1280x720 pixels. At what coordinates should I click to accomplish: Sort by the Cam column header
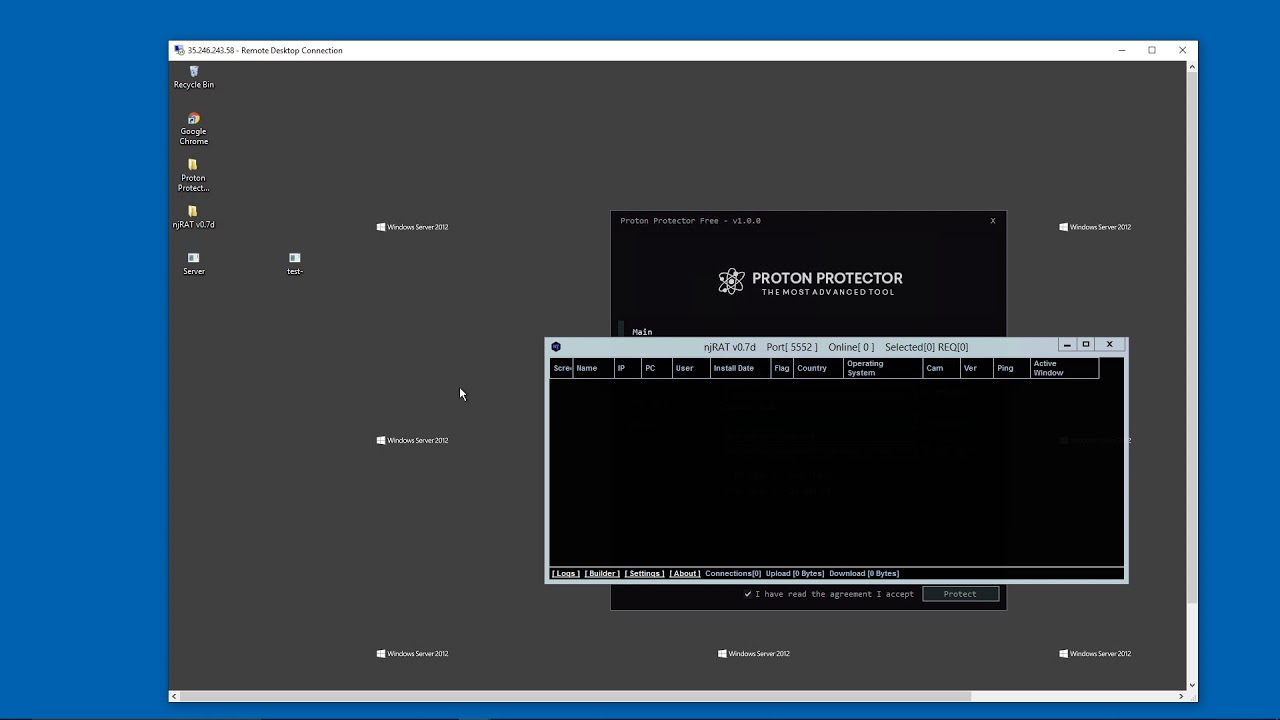(941, 368)
